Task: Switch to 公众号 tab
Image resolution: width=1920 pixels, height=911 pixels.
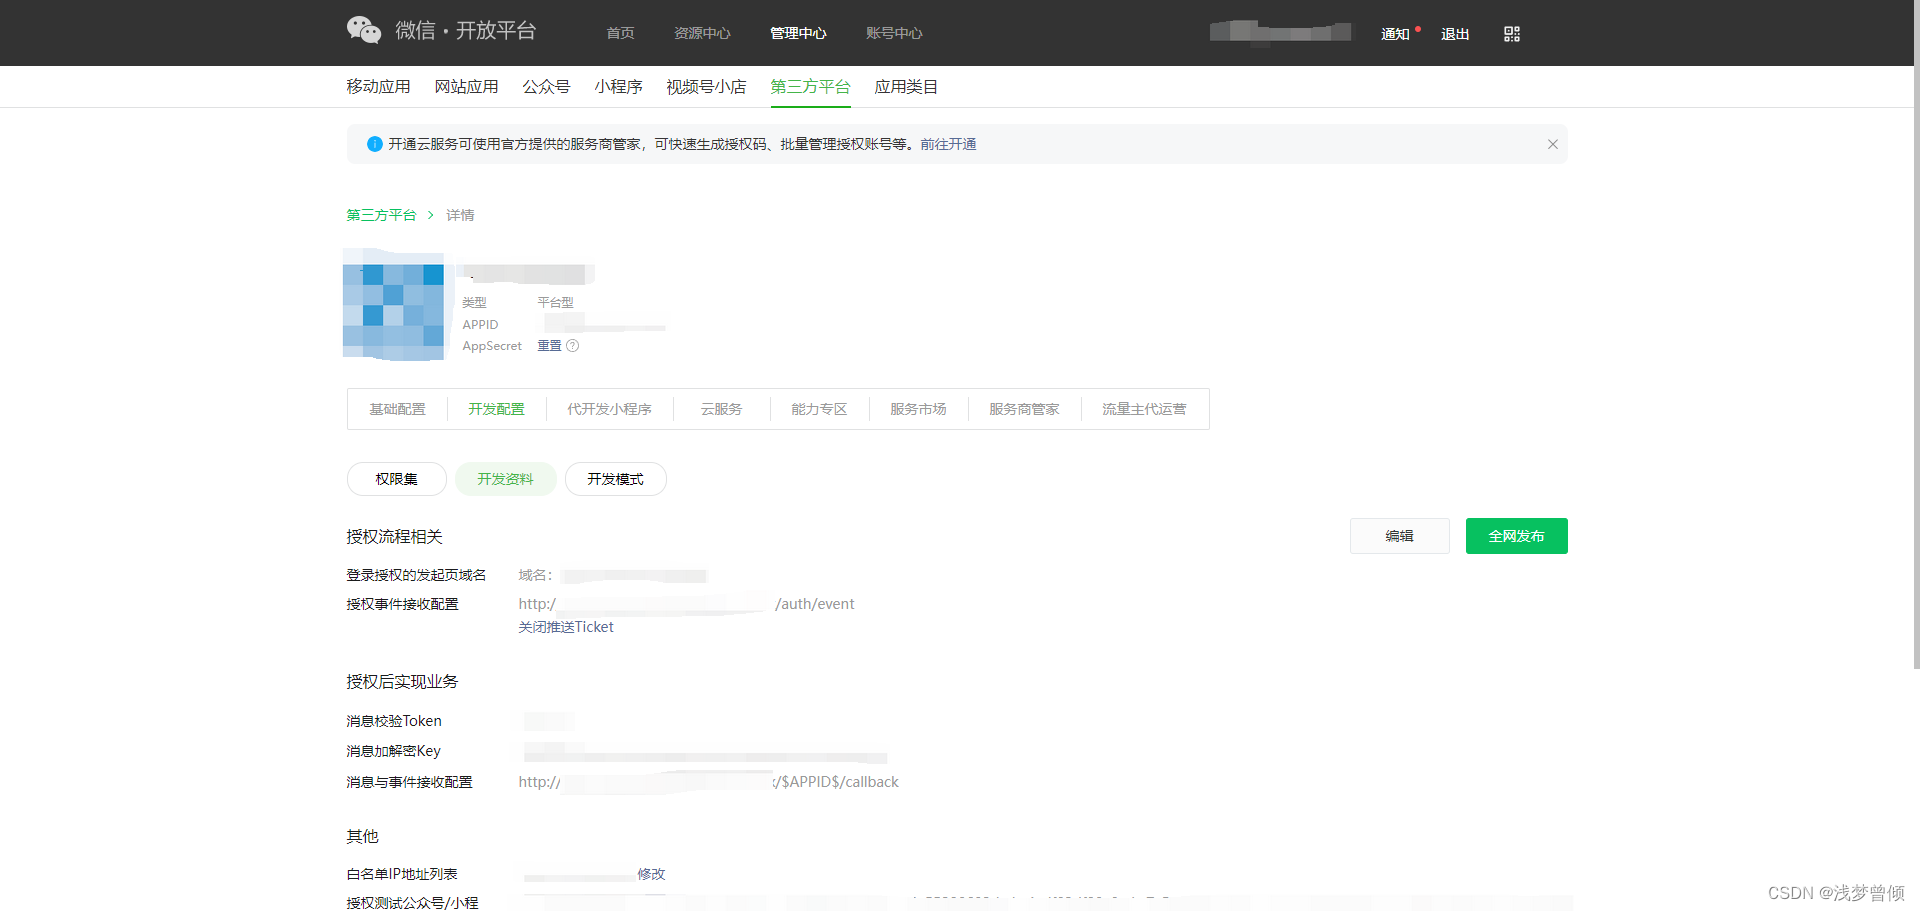Action: [x=546, y=87]
